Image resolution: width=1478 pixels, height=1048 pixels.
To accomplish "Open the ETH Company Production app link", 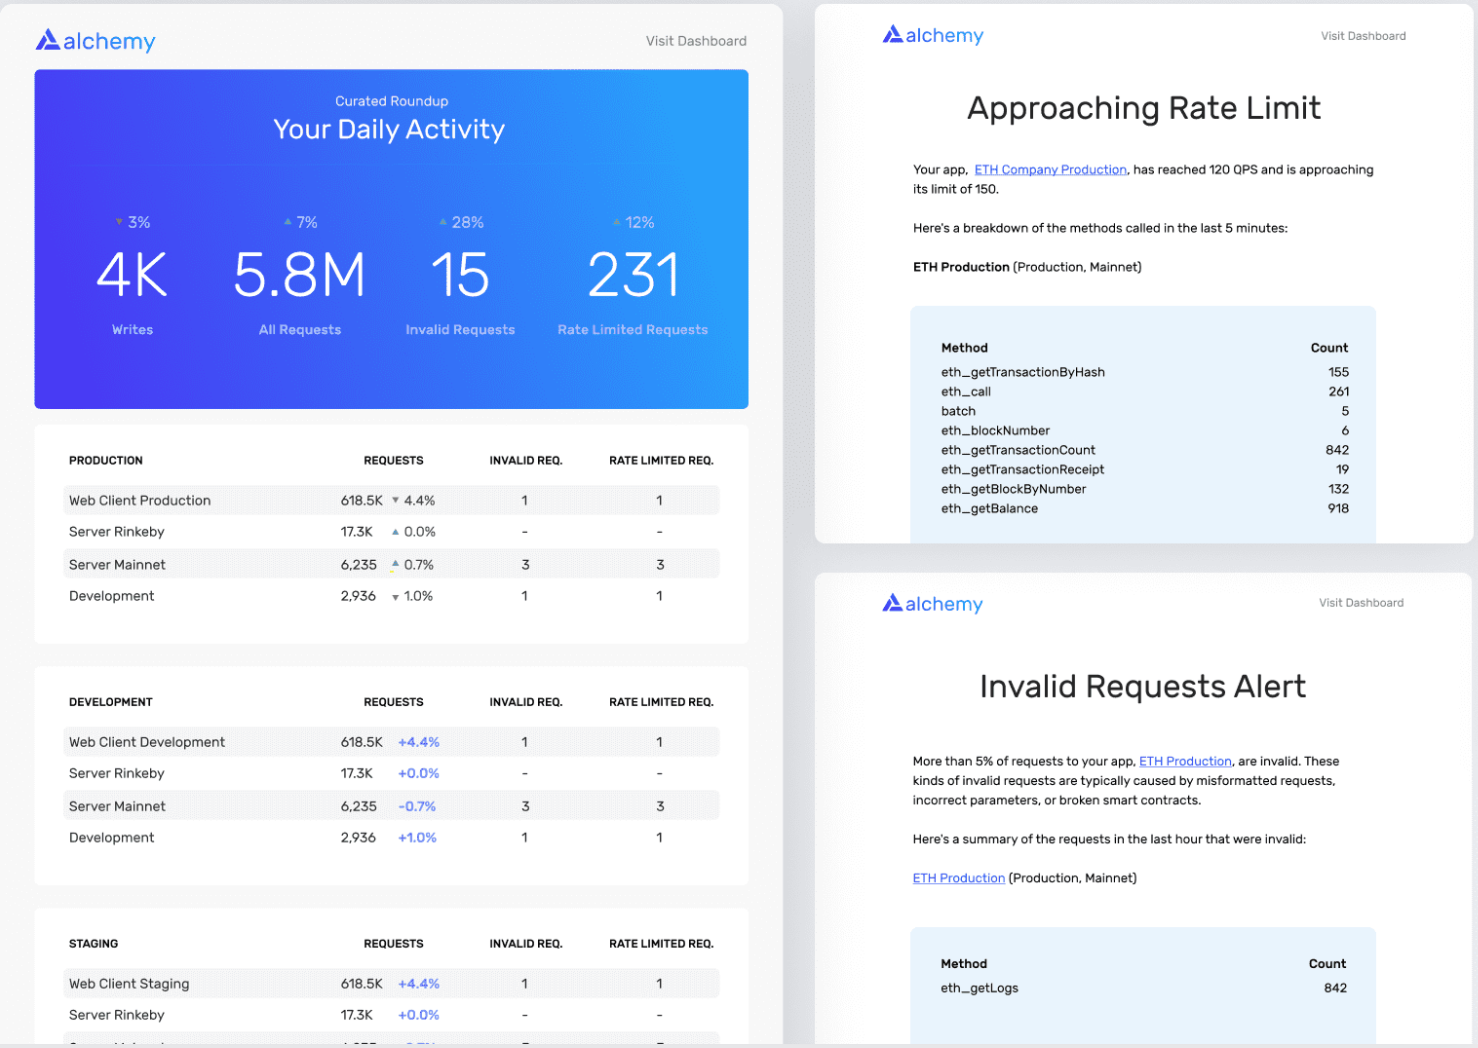I will point(1050,170).
